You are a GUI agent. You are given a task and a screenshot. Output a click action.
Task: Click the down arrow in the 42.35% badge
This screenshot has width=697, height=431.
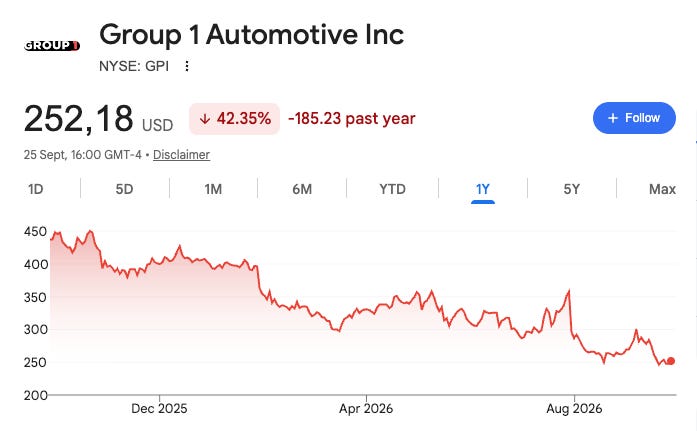[x=204, y=119]
